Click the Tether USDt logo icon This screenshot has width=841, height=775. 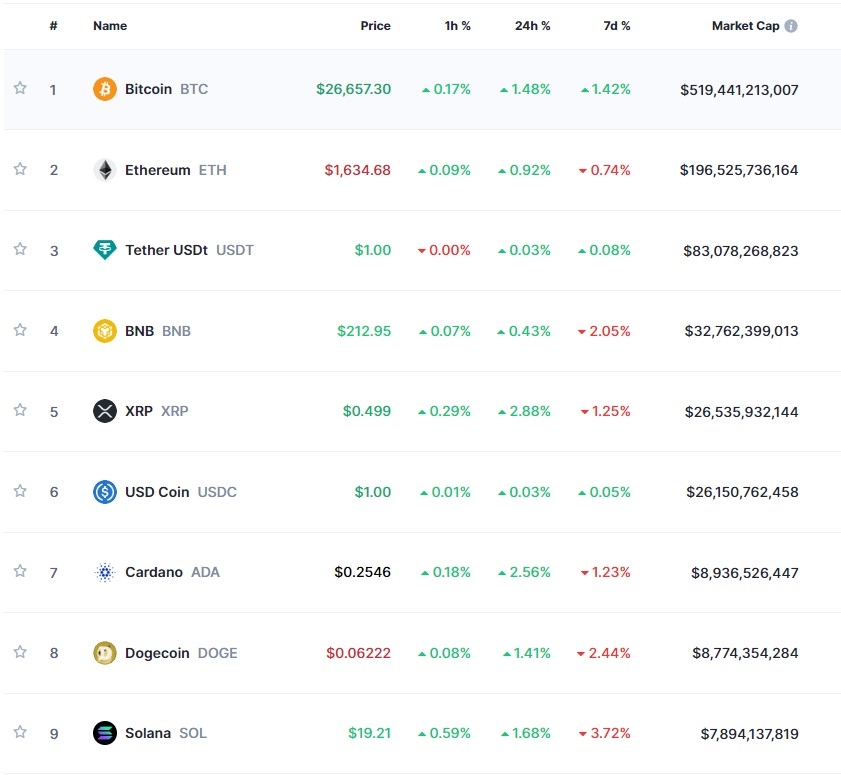(x=105, y=250)
